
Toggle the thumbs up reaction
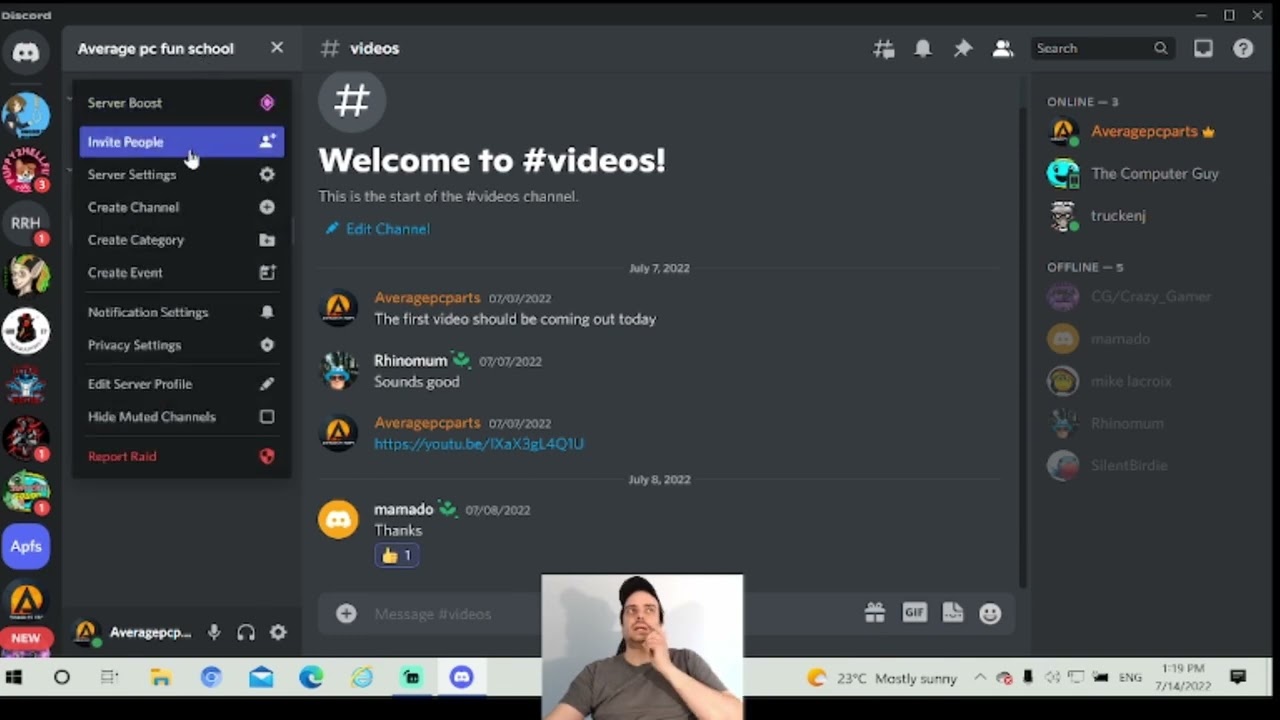397,555
